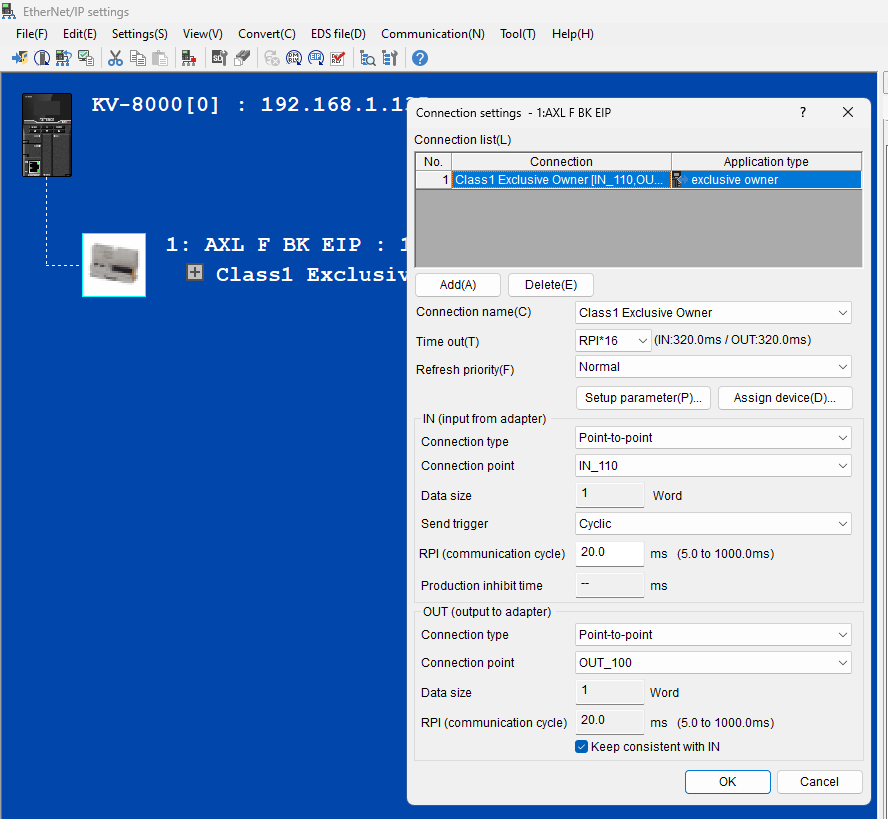The height and width of the screenshot is (819, 888).
Task: Select the Class1 Exclusive Owner connection row
Action: point(639,180)
